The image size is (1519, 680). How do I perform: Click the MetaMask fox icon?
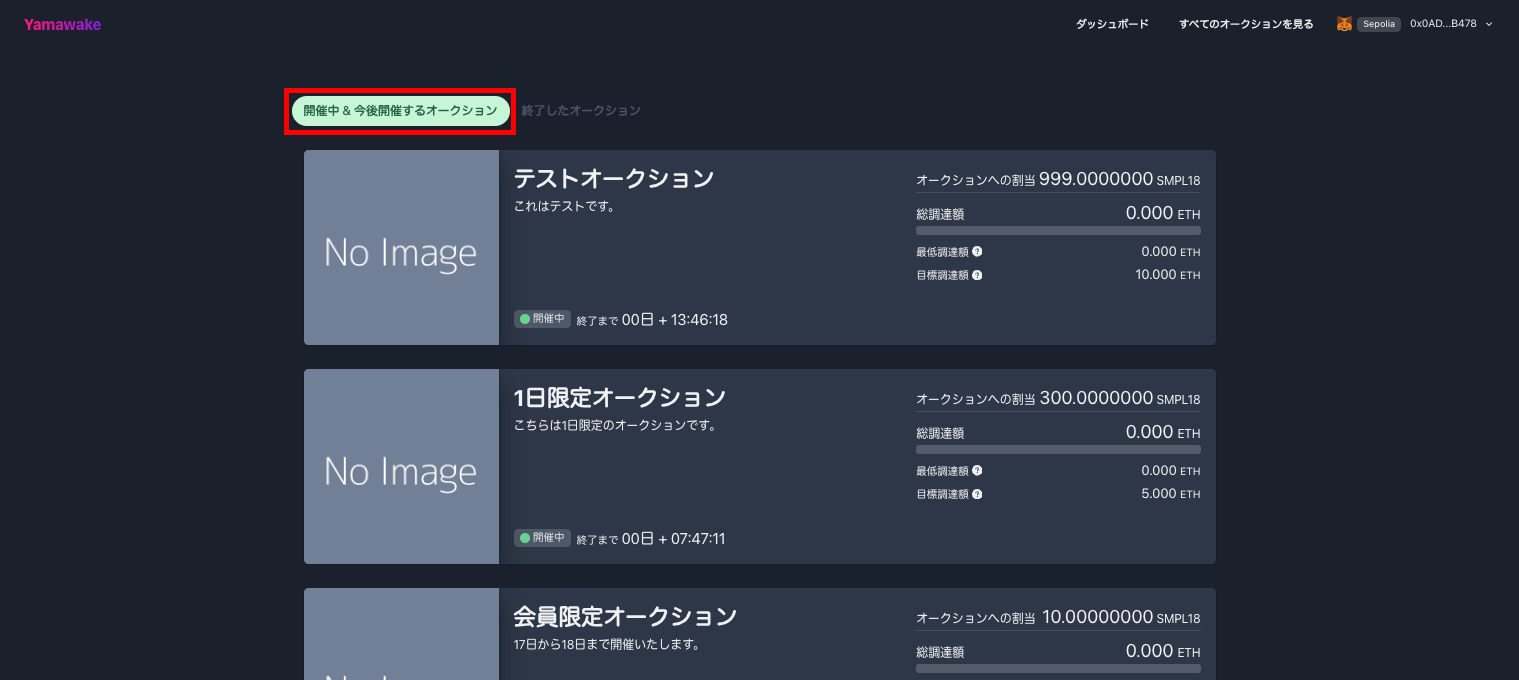pos(1345,24)
